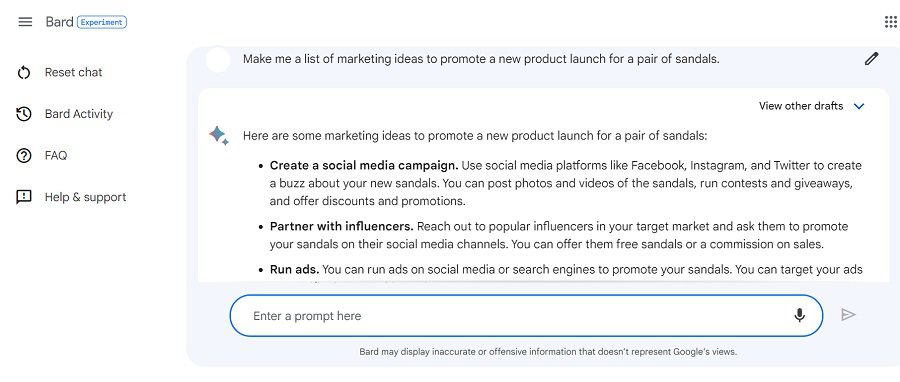Image resolution: width=900 pixels, height=382 pixels.
Task: Select Bard Activity in sidebar
Action: [79, 114]
